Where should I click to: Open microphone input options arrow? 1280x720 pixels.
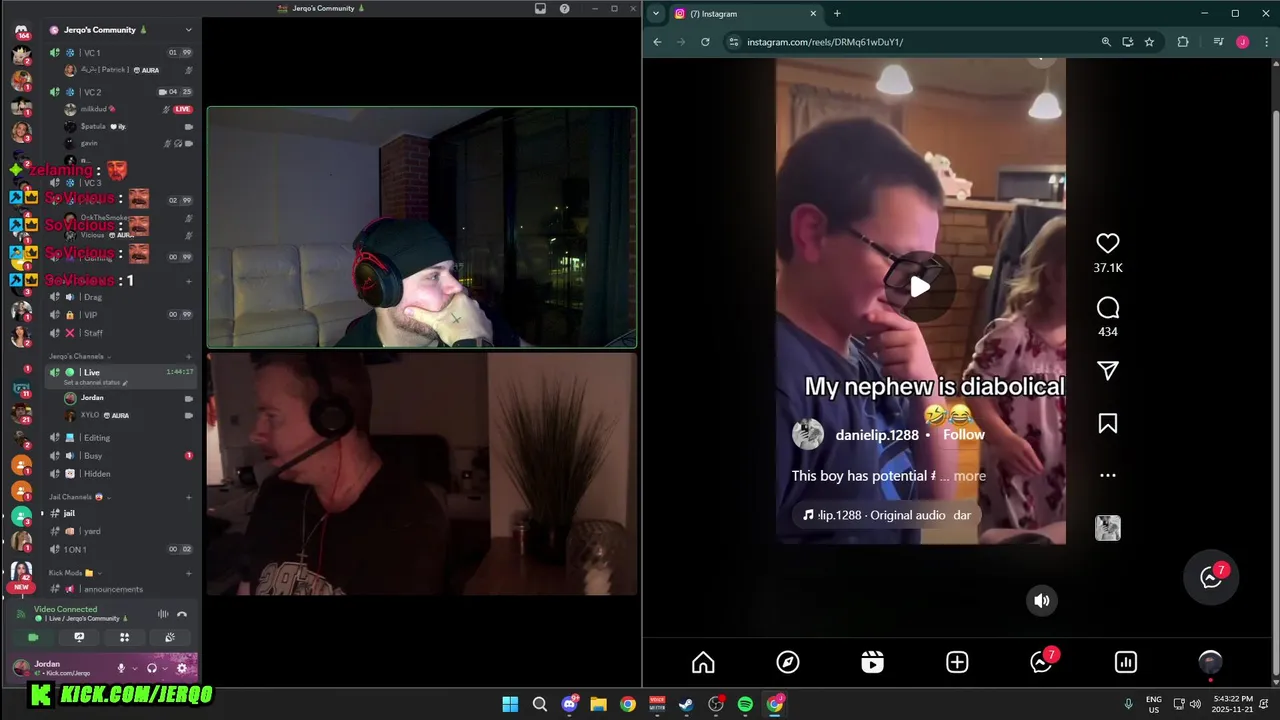click(x=134, y=668)
